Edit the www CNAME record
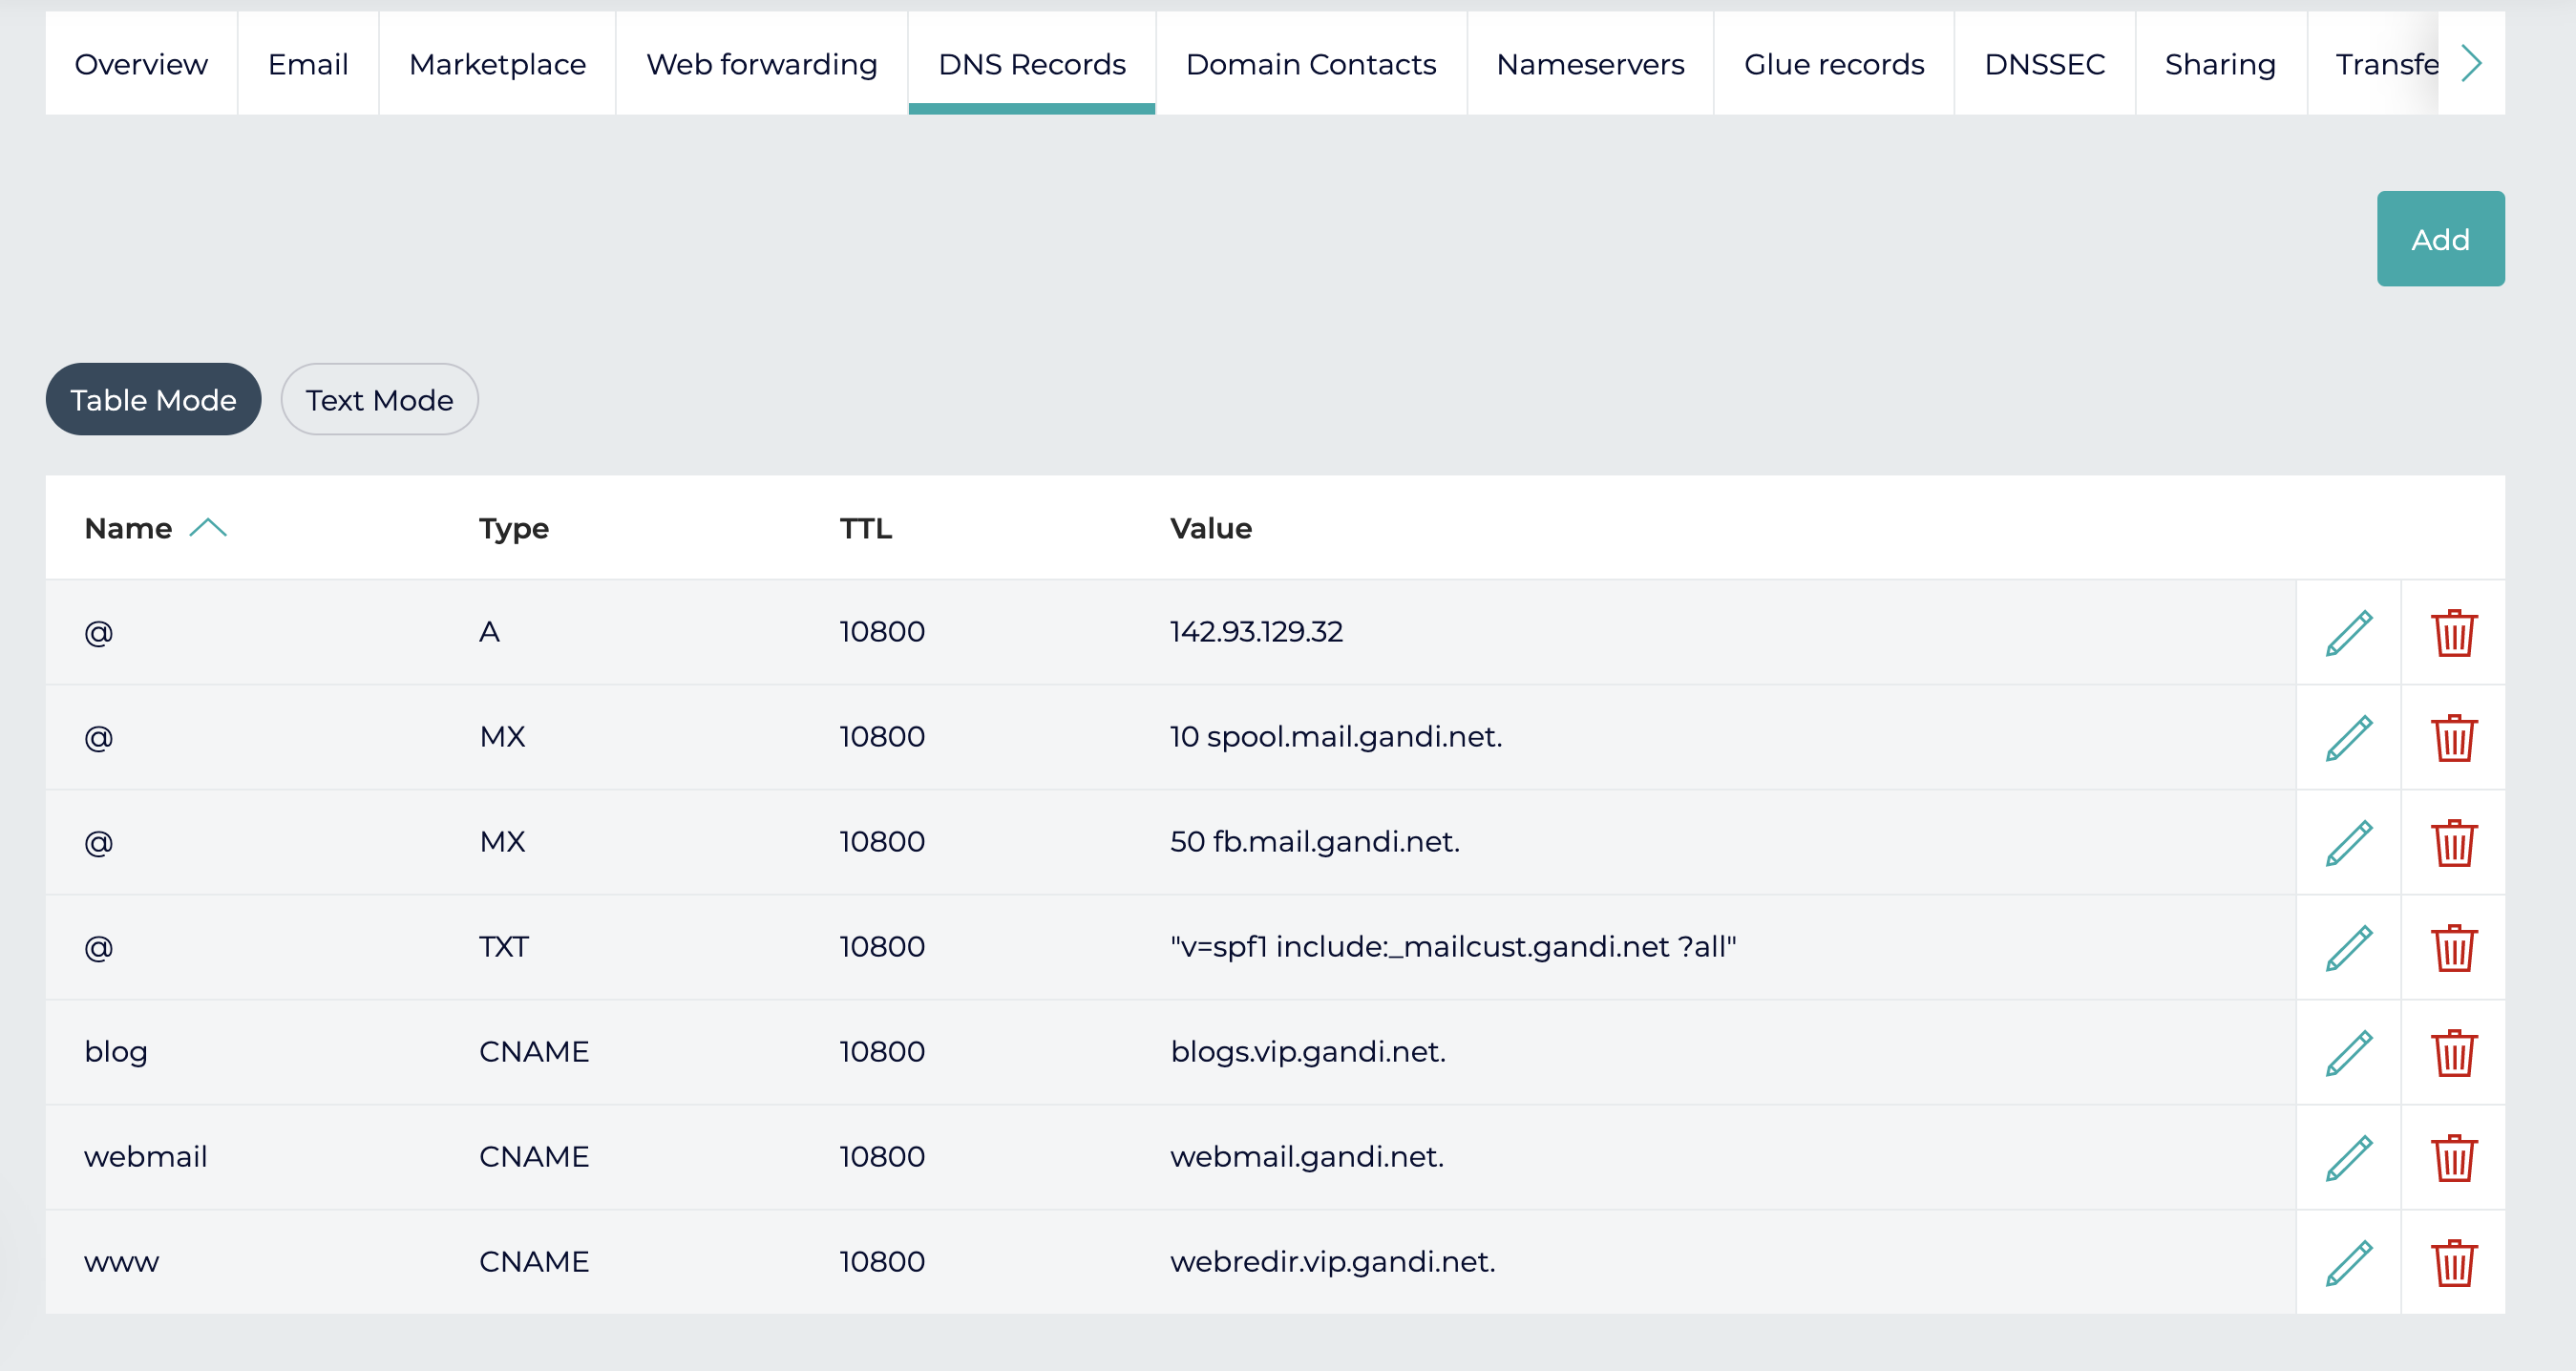The image size is (2576, 1371). (x=2348, y=1263)
